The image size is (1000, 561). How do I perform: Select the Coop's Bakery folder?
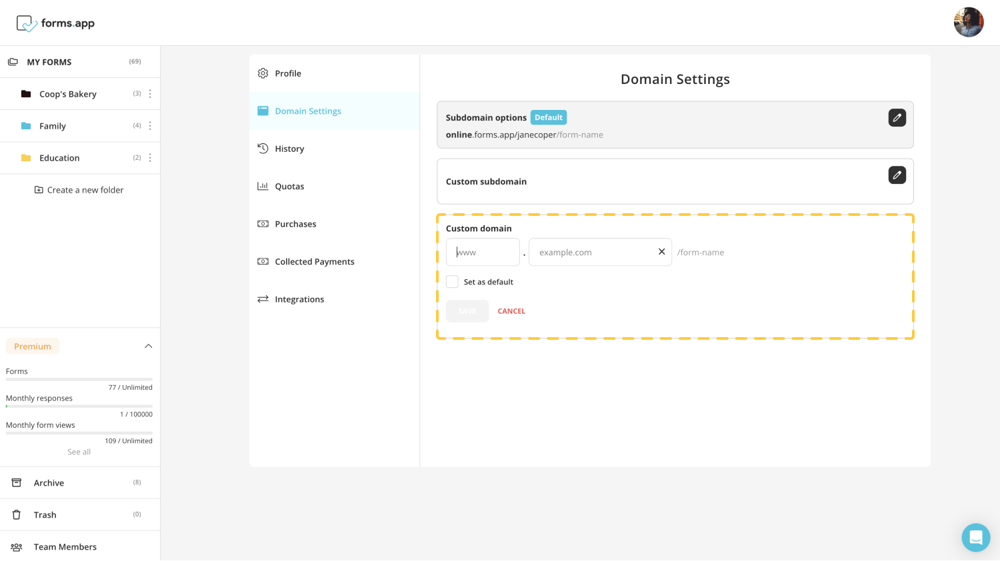68,94
